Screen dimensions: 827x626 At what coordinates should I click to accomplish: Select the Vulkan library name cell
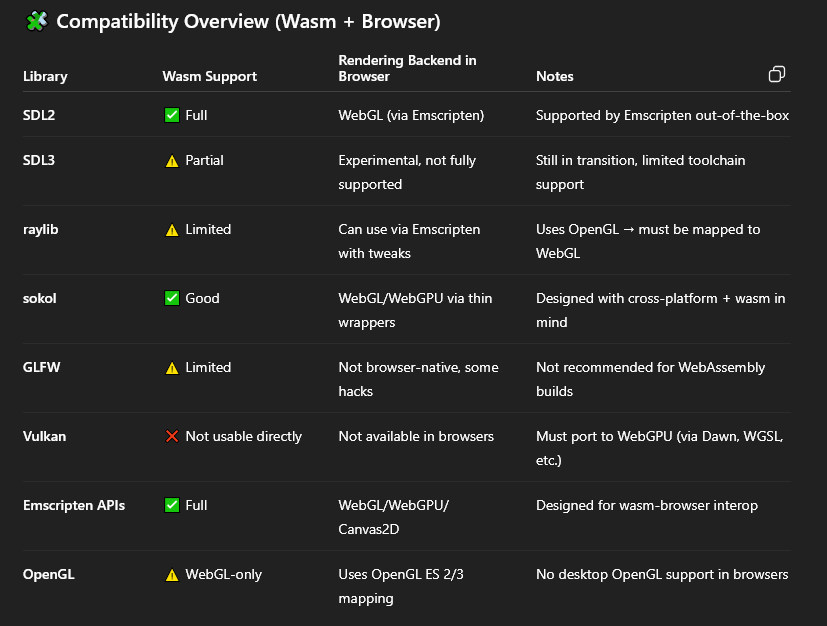pyautogui.click(x=44, y=436)
